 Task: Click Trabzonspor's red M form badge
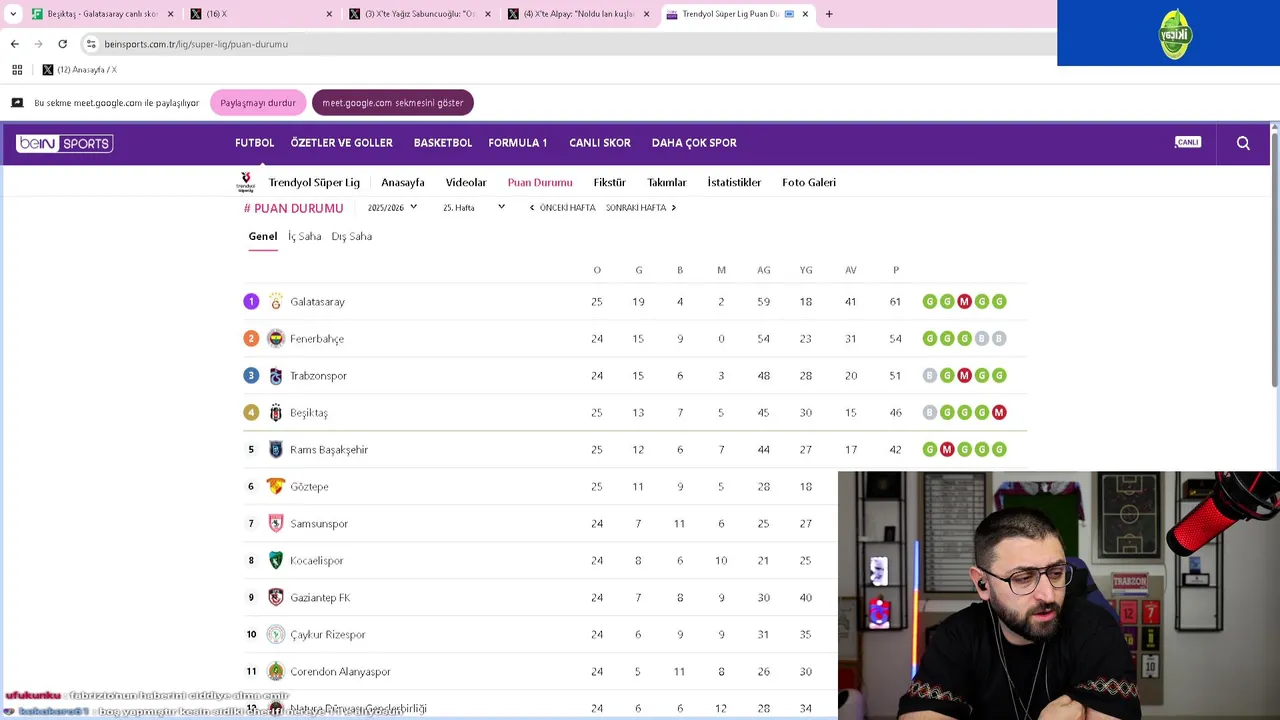964,375
